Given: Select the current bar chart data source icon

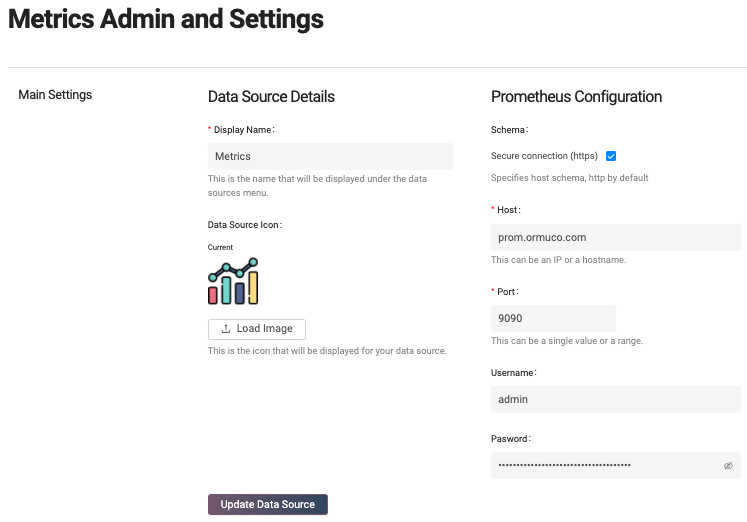Looking at the screenshot, I should (233, 282).
